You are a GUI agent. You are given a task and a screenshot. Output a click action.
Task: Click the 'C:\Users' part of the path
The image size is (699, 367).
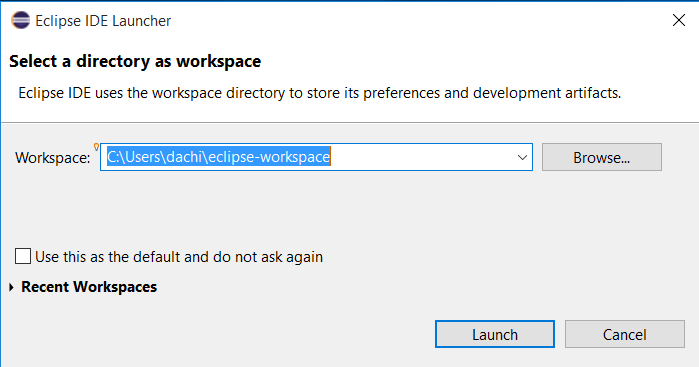point(134,157)
